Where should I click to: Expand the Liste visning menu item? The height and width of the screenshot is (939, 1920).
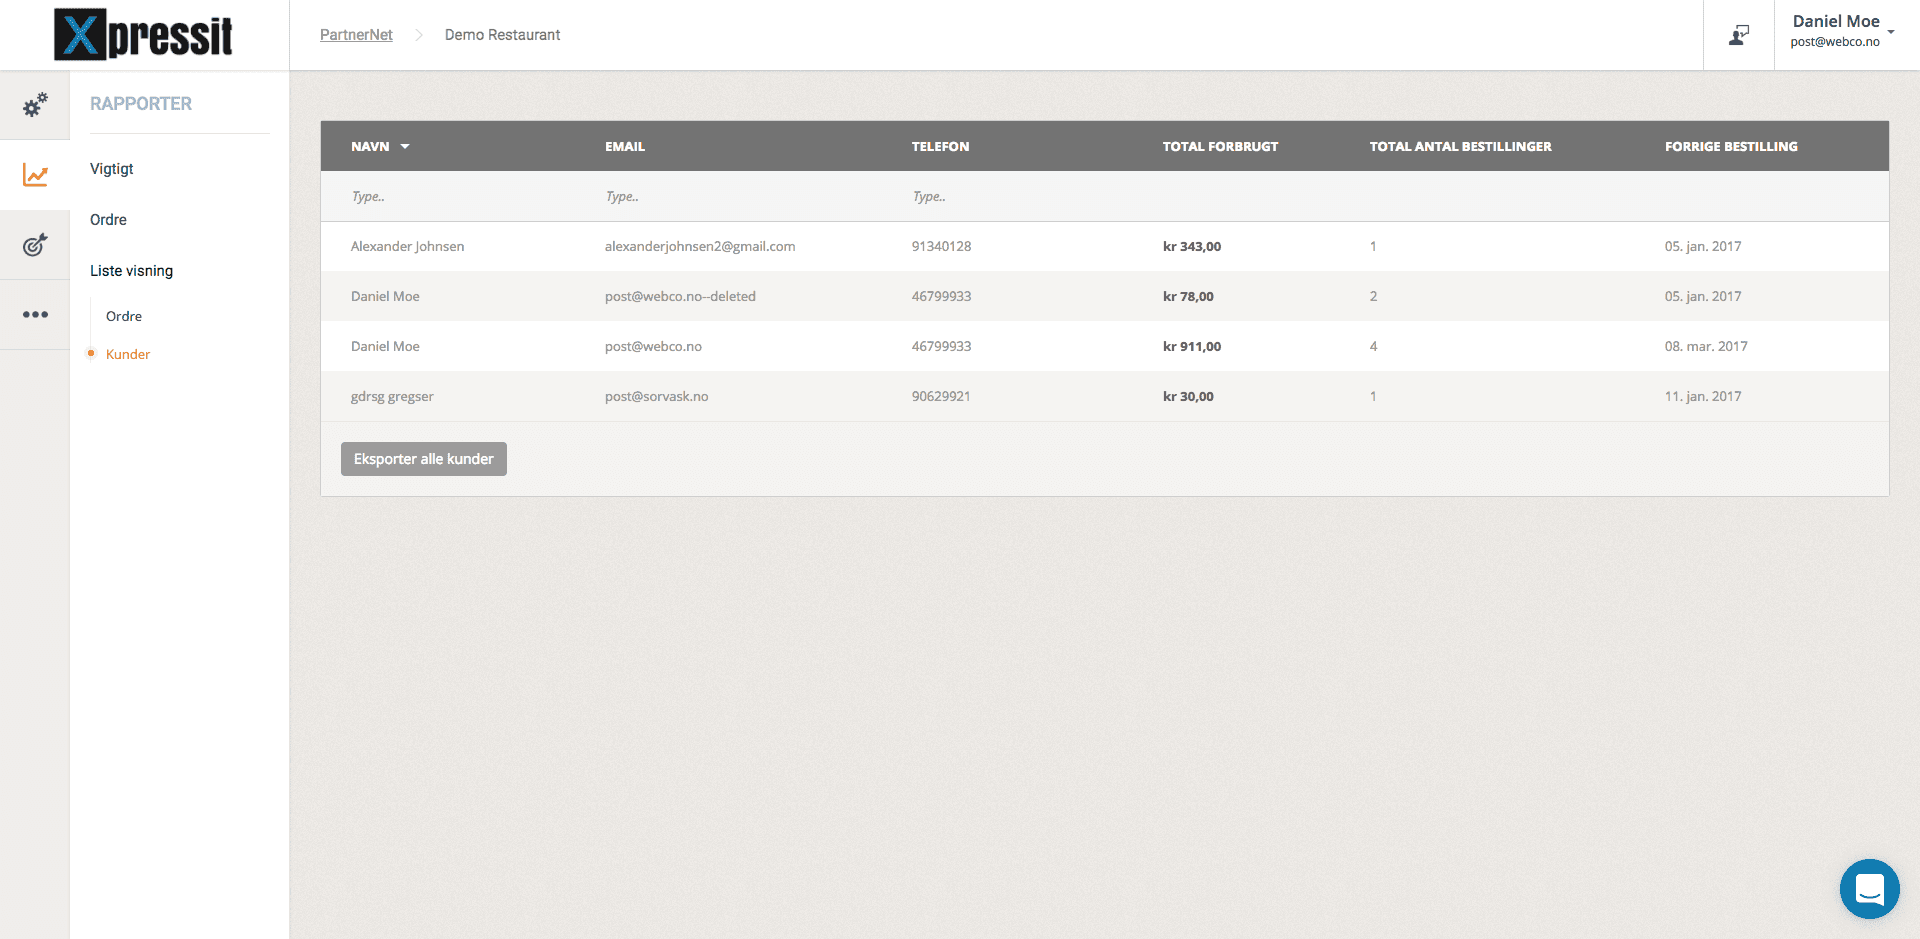tap(131, 271)
